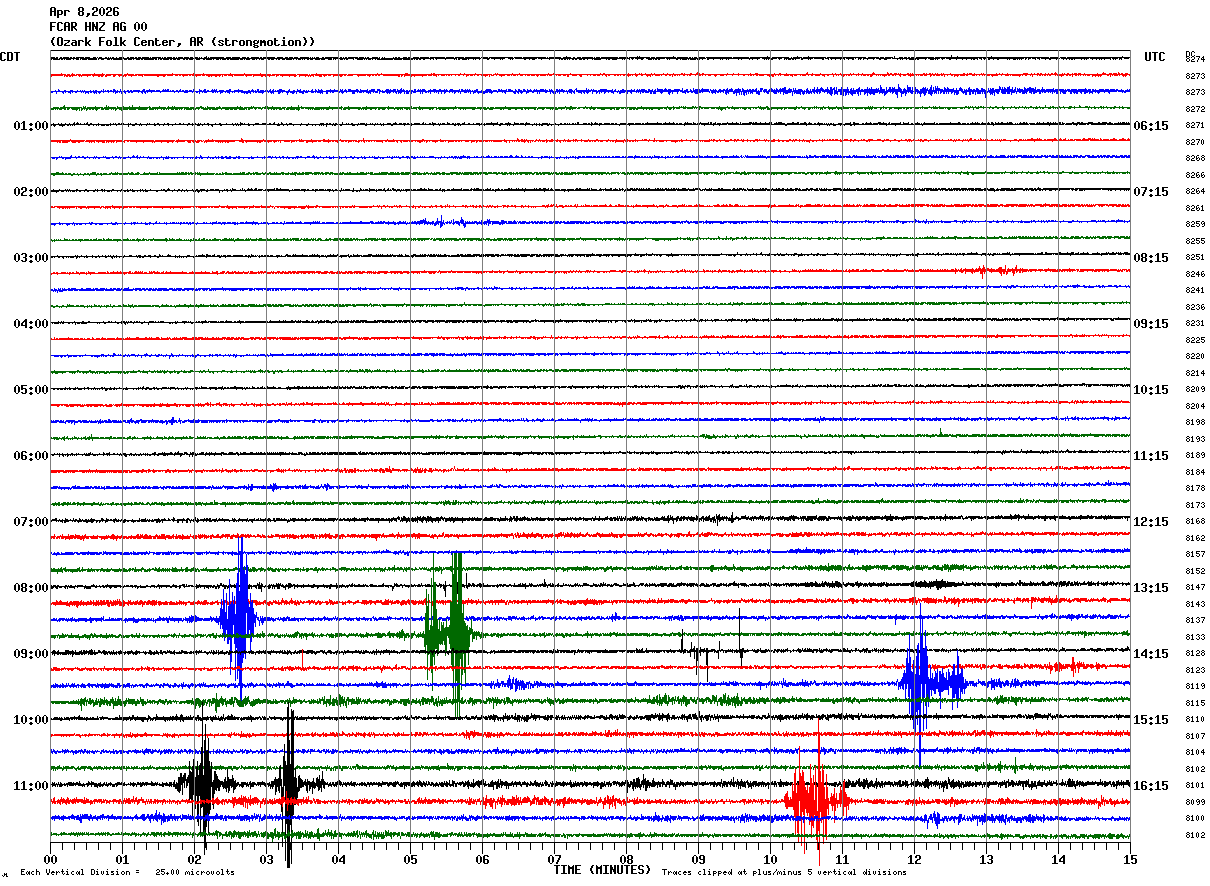Click minute tick label 09 on the axis
This screenshot has height=886, width=1210.
[698, 859]
